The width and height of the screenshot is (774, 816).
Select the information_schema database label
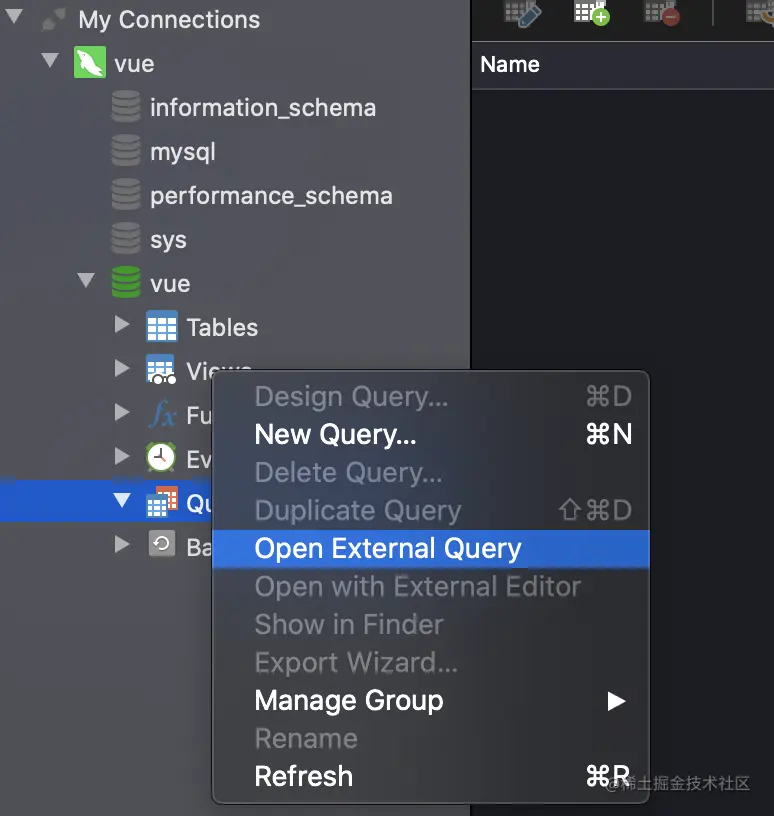[263, 108]
